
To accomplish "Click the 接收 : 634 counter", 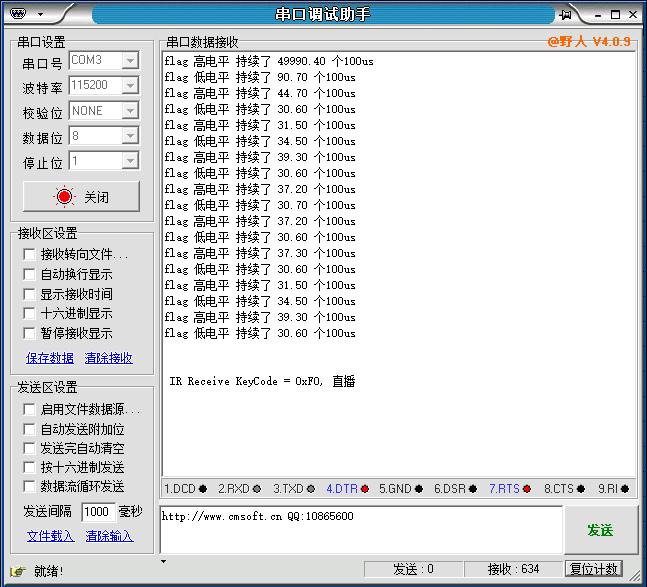I will [513, 569].
